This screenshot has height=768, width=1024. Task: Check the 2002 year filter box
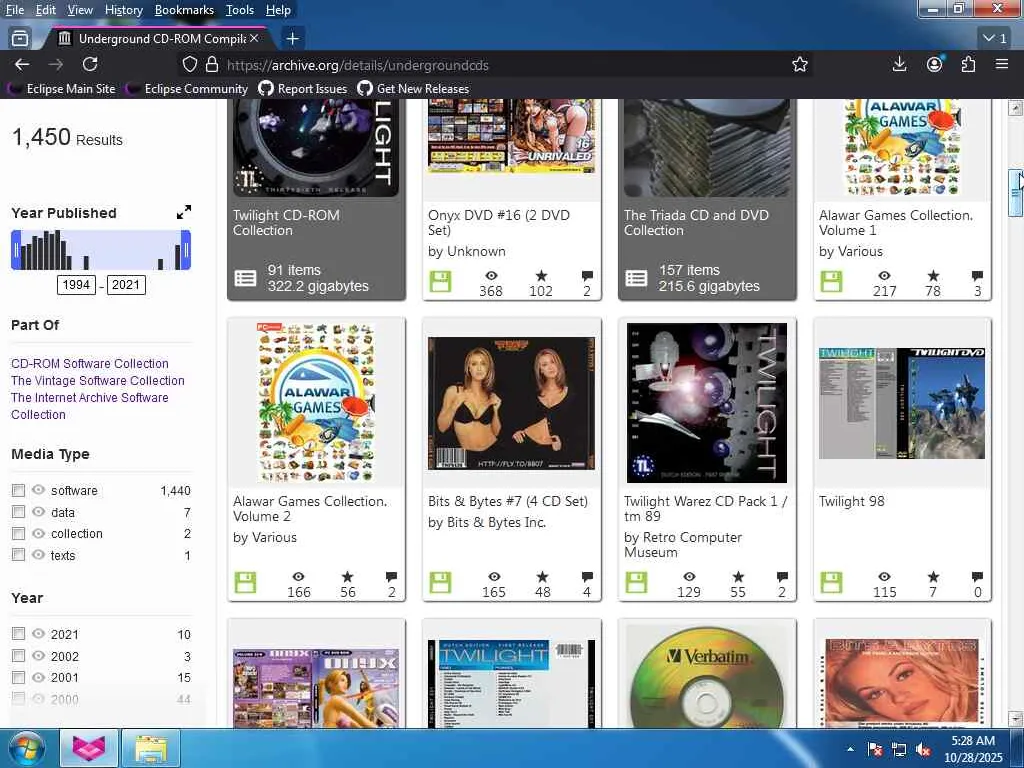tap(18, 655)
